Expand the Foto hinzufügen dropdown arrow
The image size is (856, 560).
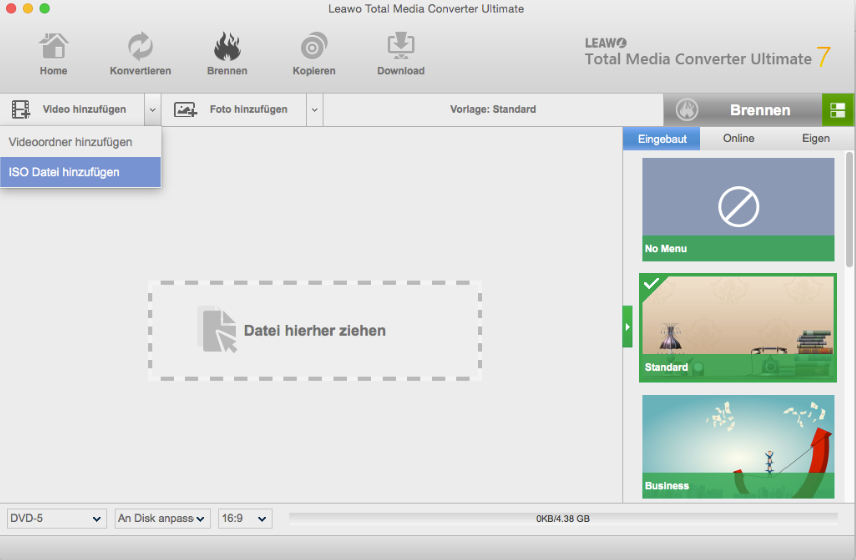tap(314, 110)
